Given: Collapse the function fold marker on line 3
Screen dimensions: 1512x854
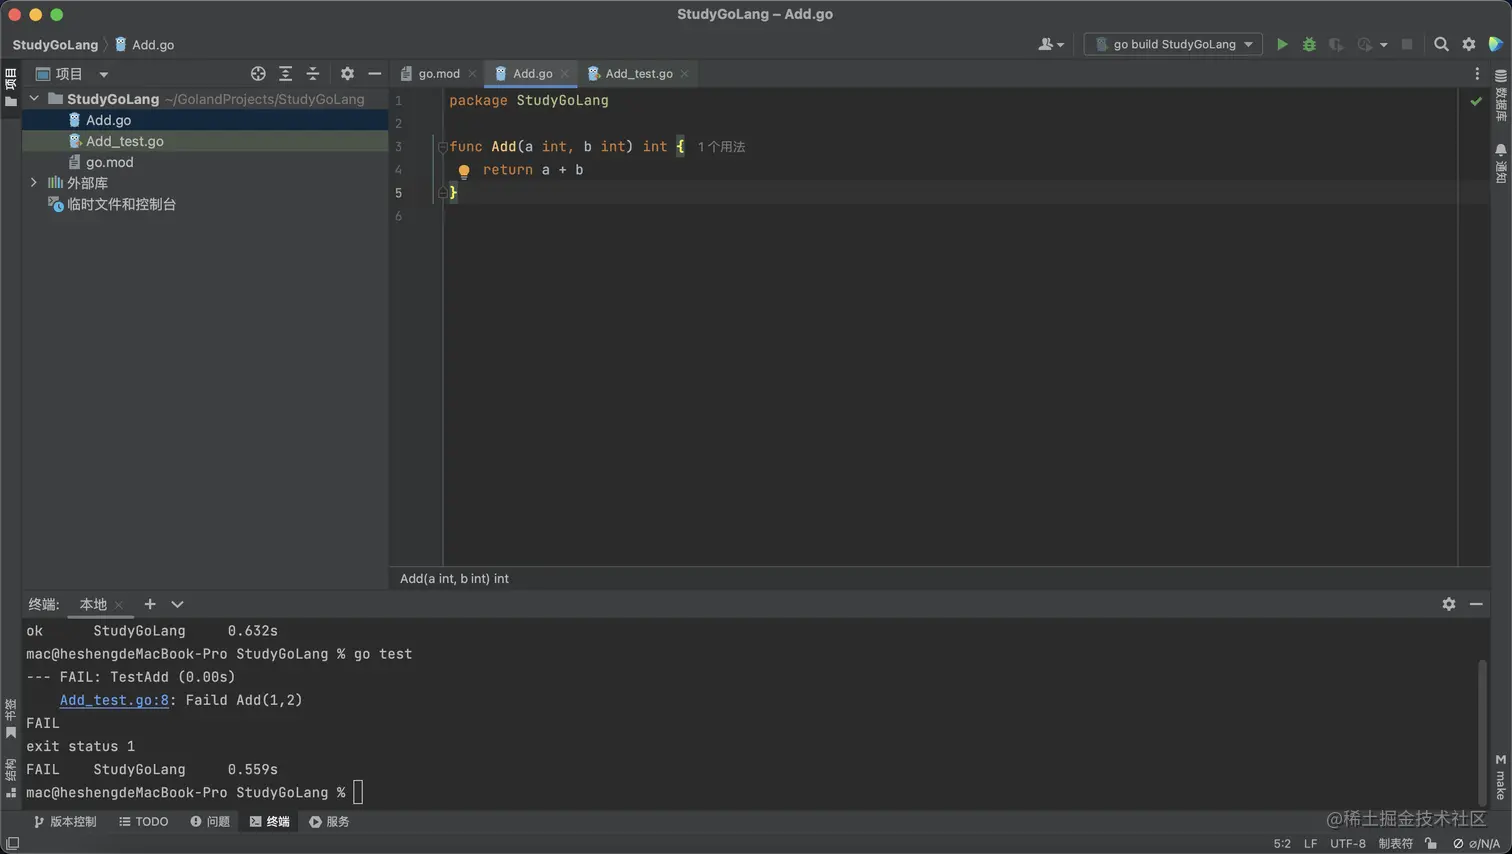Looking at the screenshot, I should point(442,147).
